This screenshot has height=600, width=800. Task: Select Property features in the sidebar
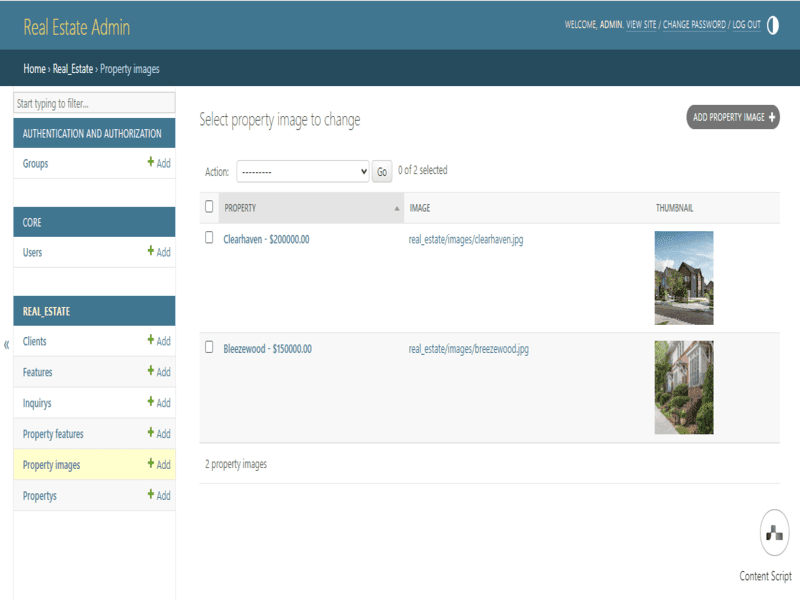[x=52, y=434]
